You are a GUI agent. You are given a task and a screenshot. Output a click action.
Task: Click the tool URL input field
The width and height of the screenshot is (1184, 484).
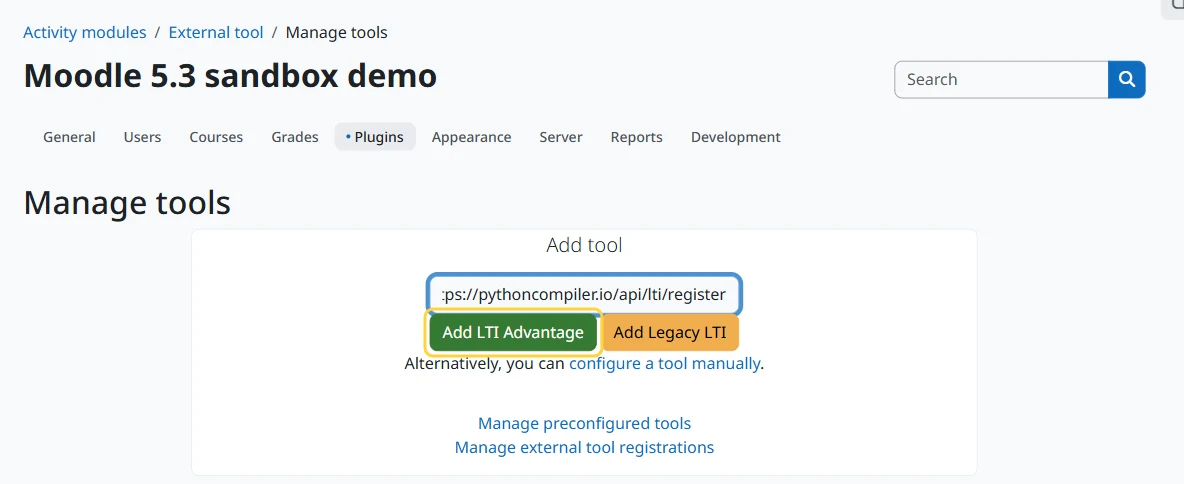(584, 294)
